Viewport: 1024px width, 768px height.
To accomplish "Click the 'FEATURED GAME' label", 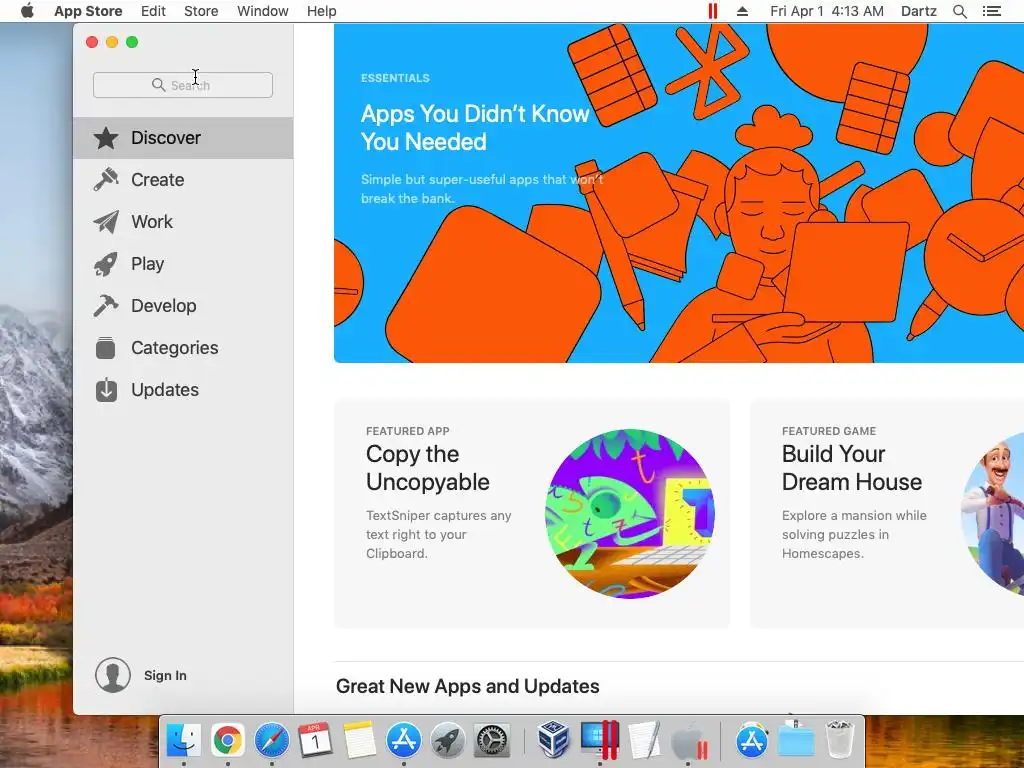I will point(829,431).
